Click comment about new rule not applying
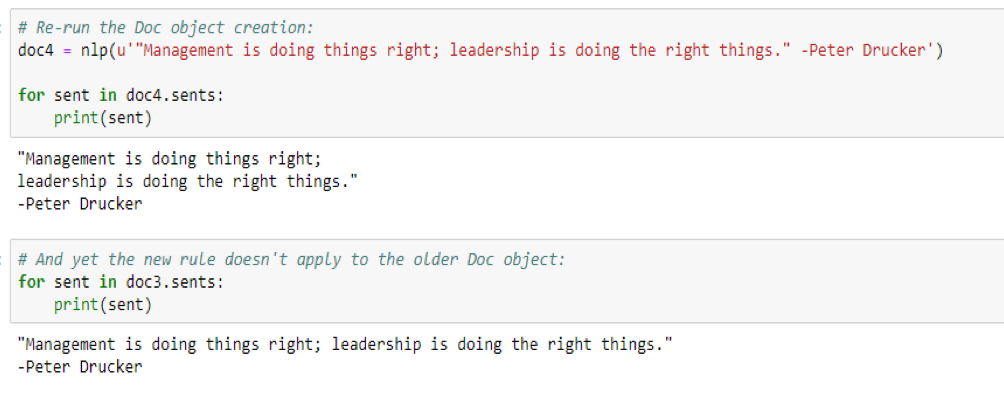The height and width of the screenshot is (395, 1004). pos(291,259)
